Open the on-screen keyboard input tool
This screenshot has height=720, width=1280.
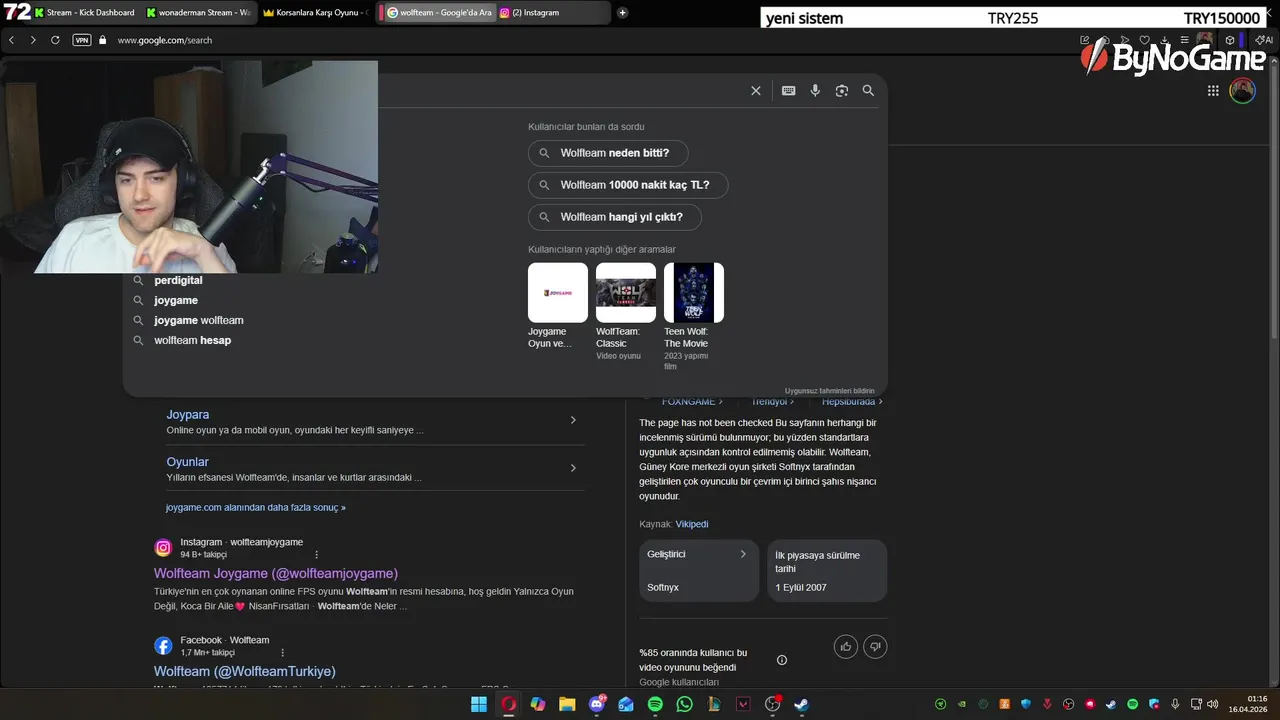click(x=788, y=91)
